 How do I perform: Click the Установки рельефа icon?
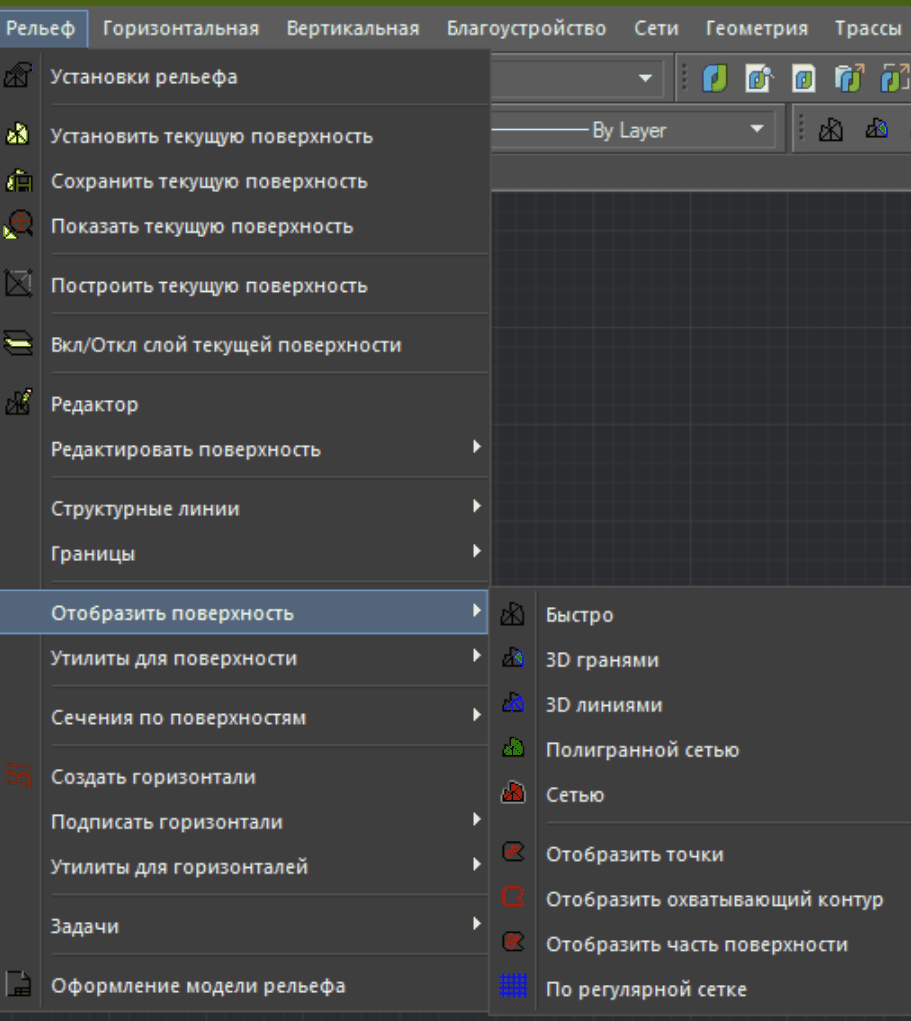coord(18,76)
